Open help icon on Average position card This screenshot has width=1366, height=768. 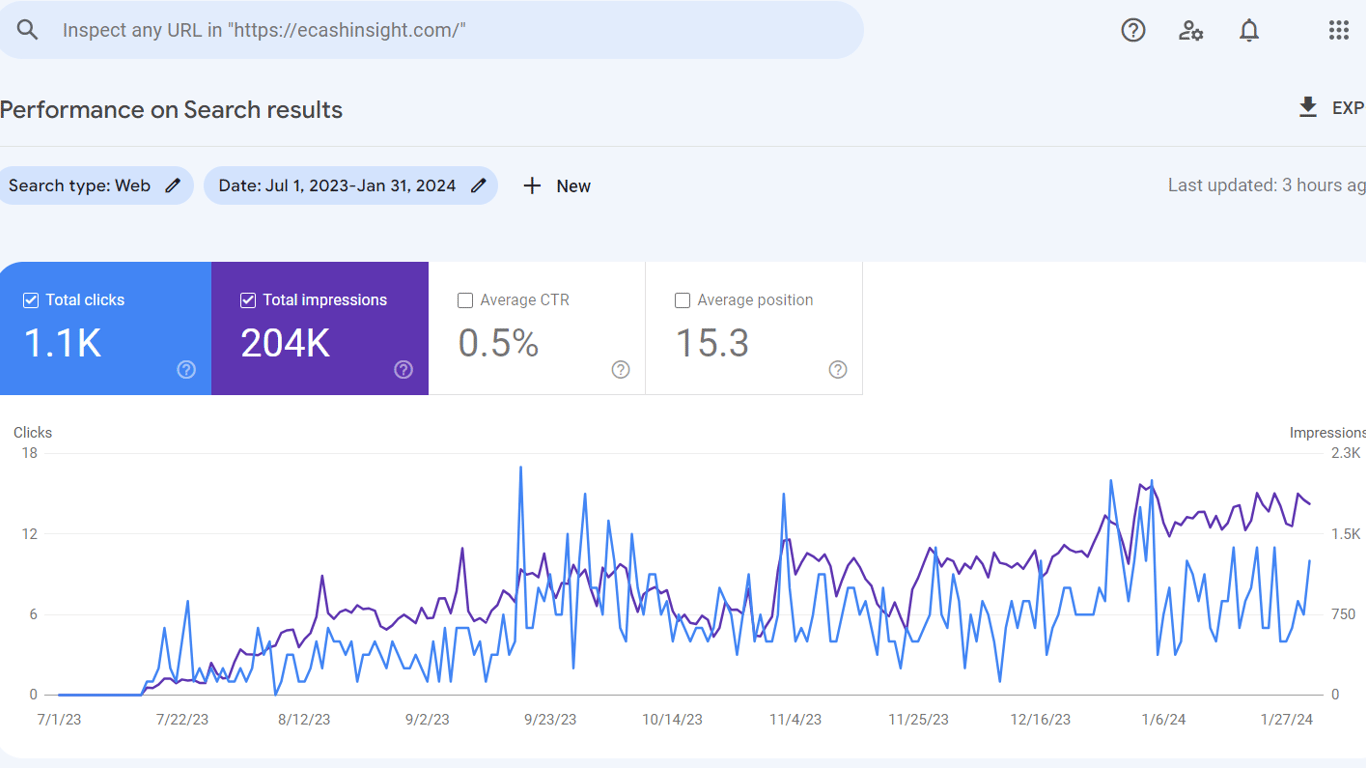838,370
